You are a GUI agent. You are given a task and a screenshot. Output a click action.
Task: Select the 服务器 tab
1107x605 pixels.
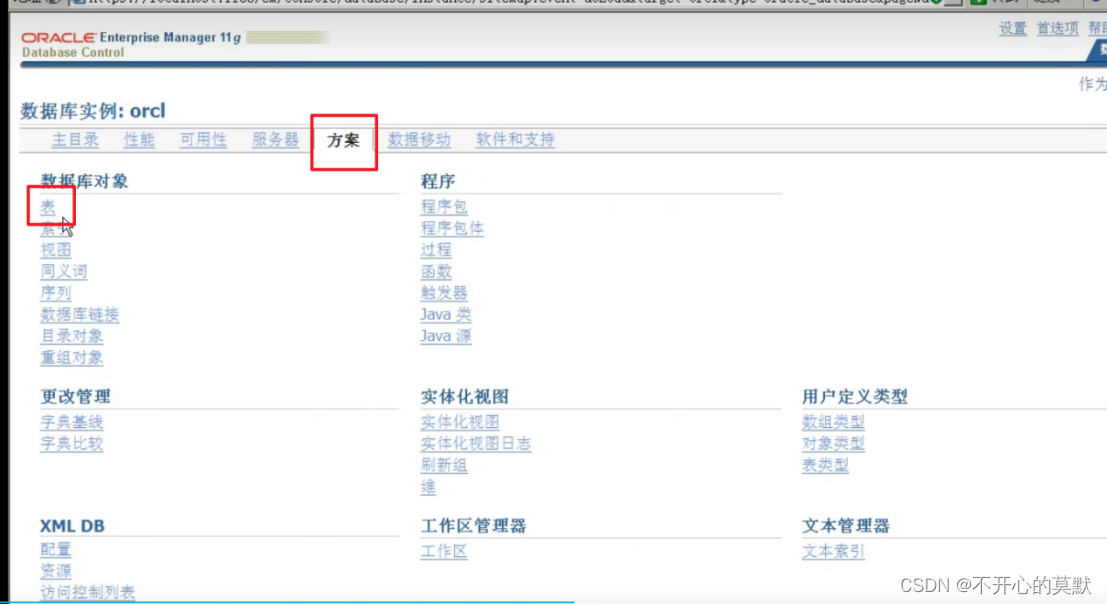275,140
